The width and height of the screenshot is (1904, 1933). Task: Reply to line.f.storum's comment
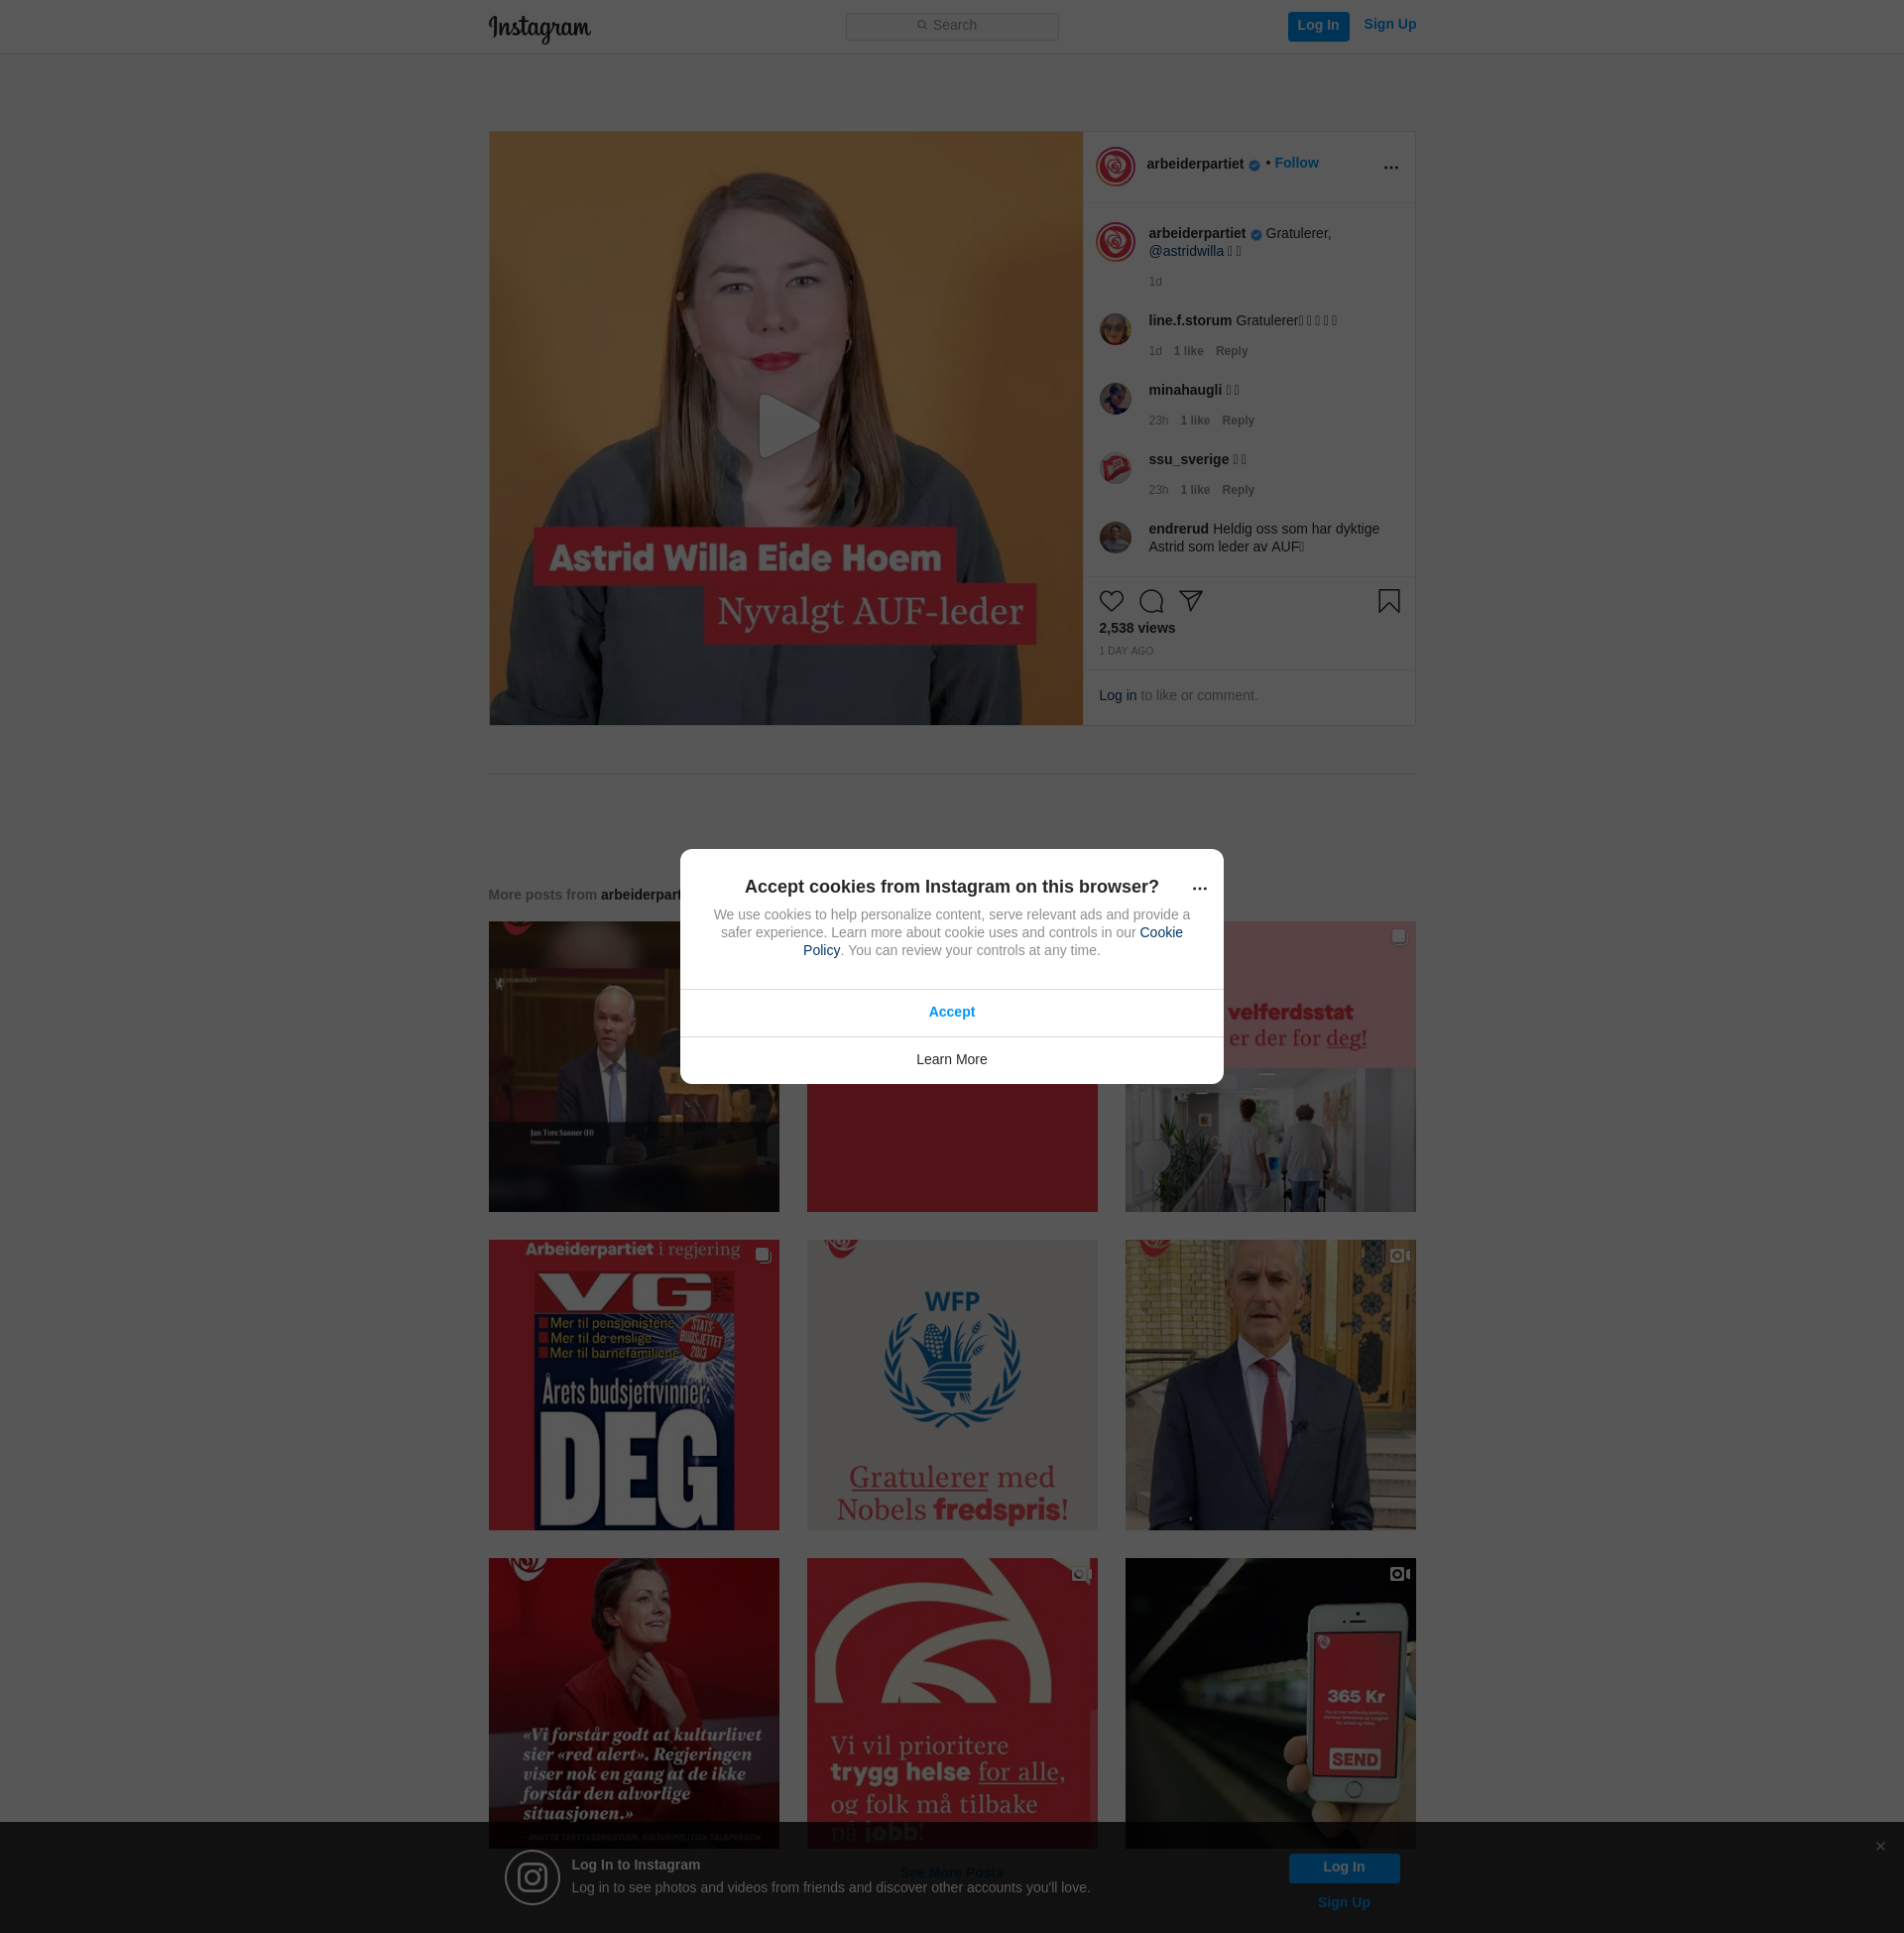click(x=1231, y=351)
